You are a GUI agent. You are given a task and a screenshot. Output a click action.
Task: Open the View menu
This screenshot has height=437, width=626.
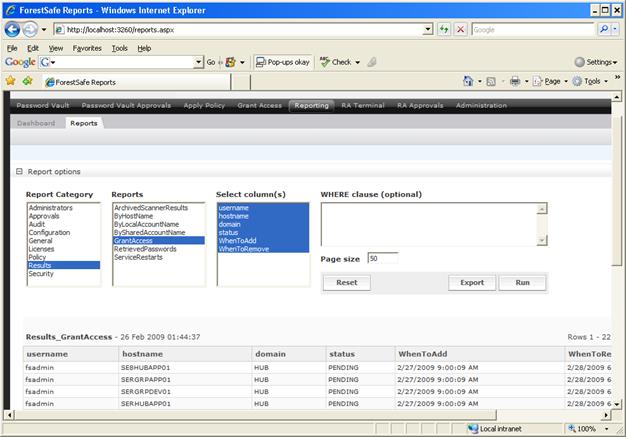(x=55, y=48)
